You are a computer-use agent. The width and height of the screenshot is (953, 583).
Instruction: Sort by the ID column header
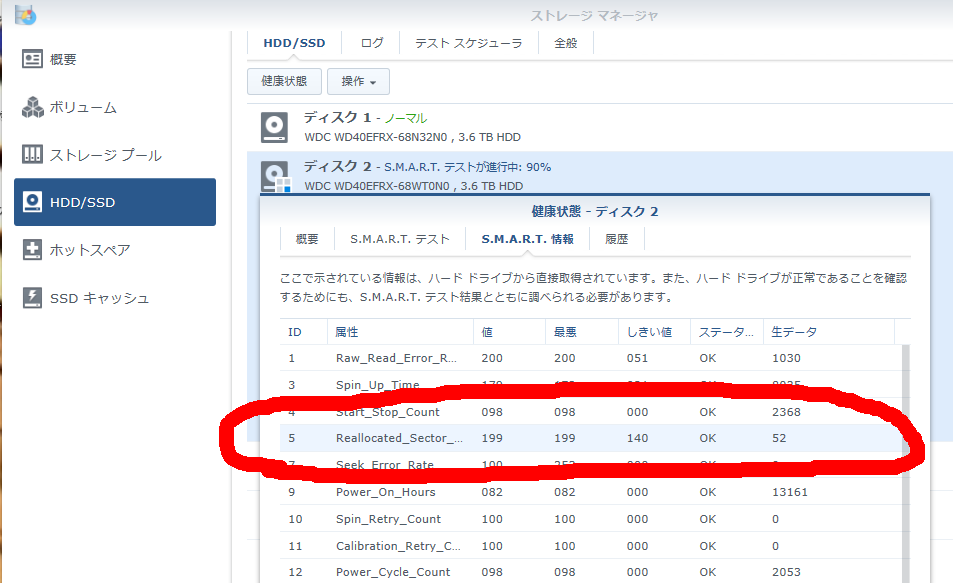click(303, 332)
